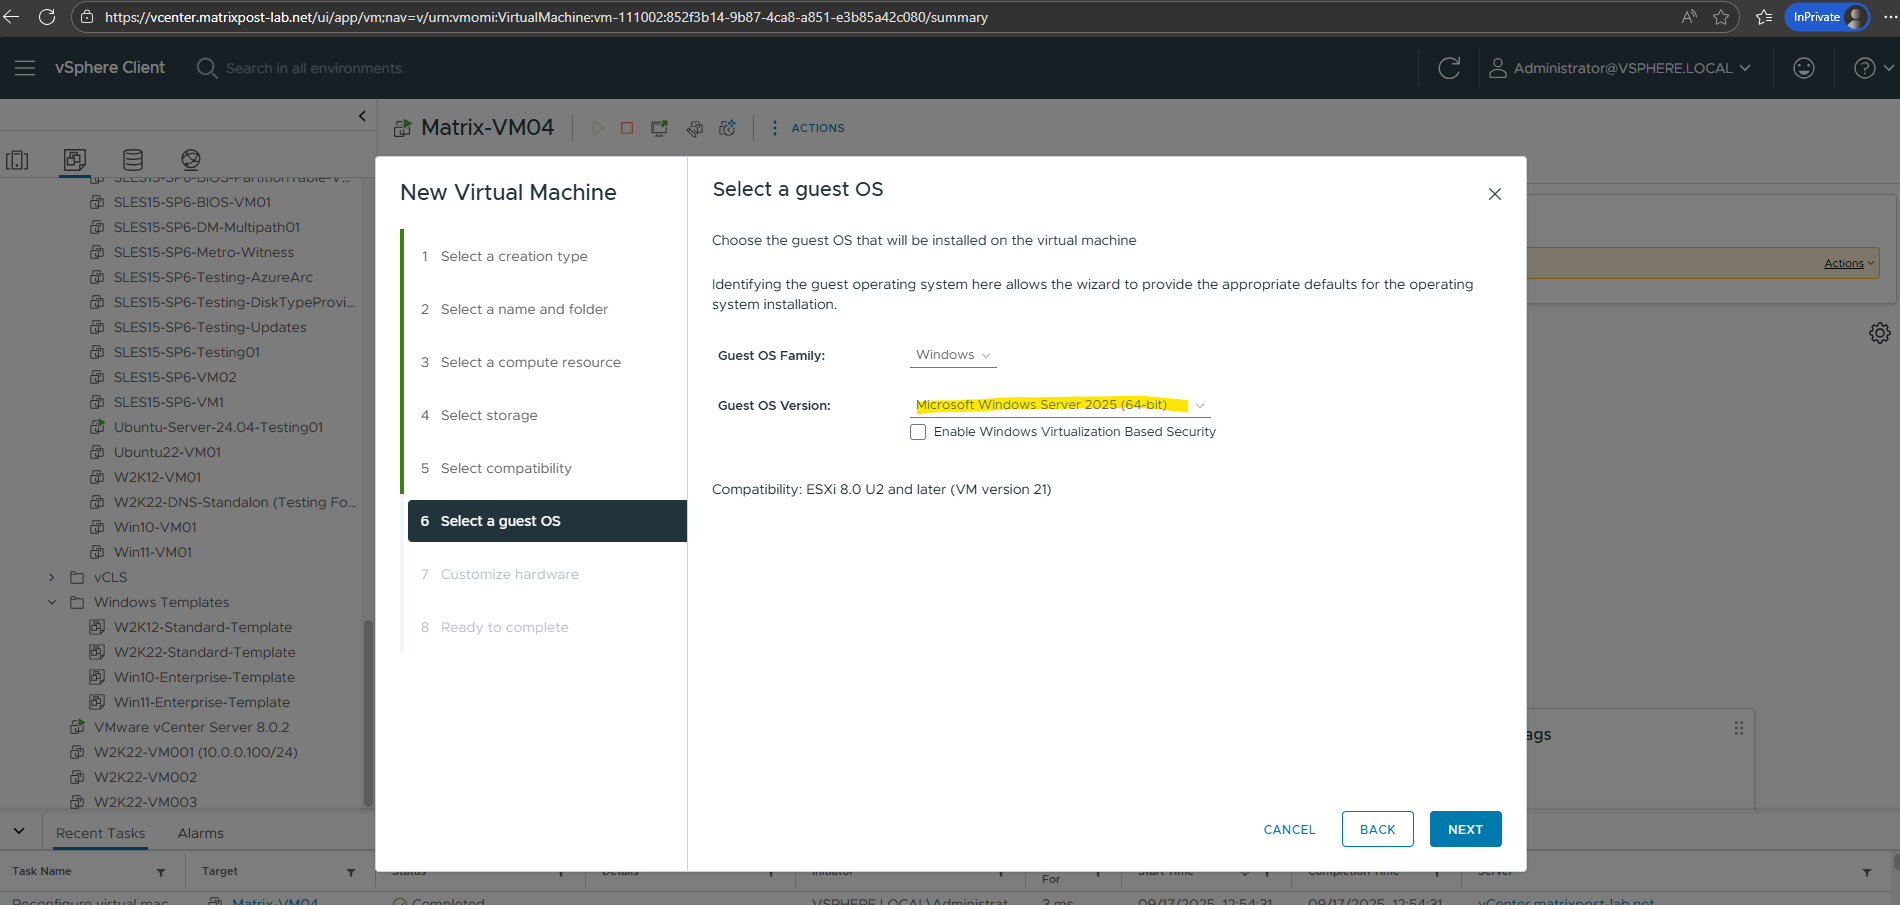Open the yellow banner Actions dropdown
Screen dimensions: 1900x905
coord(1849,264)
